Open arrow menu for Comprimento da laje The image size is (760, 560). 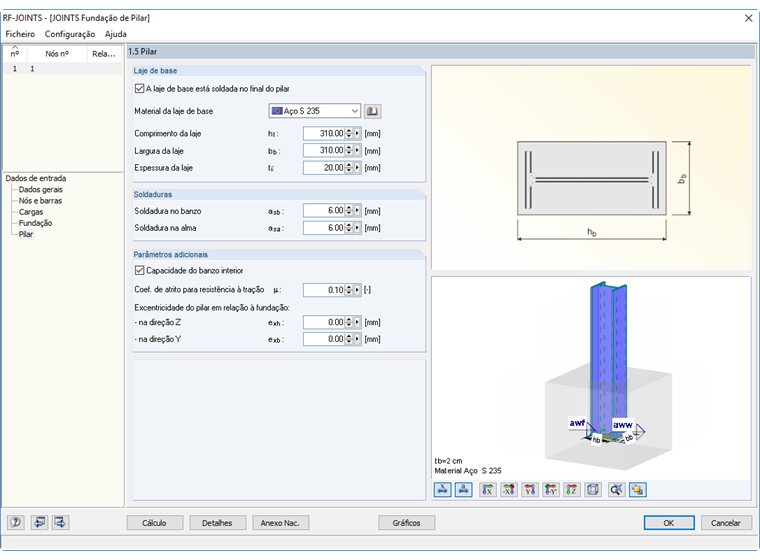(x=357, y=133)
